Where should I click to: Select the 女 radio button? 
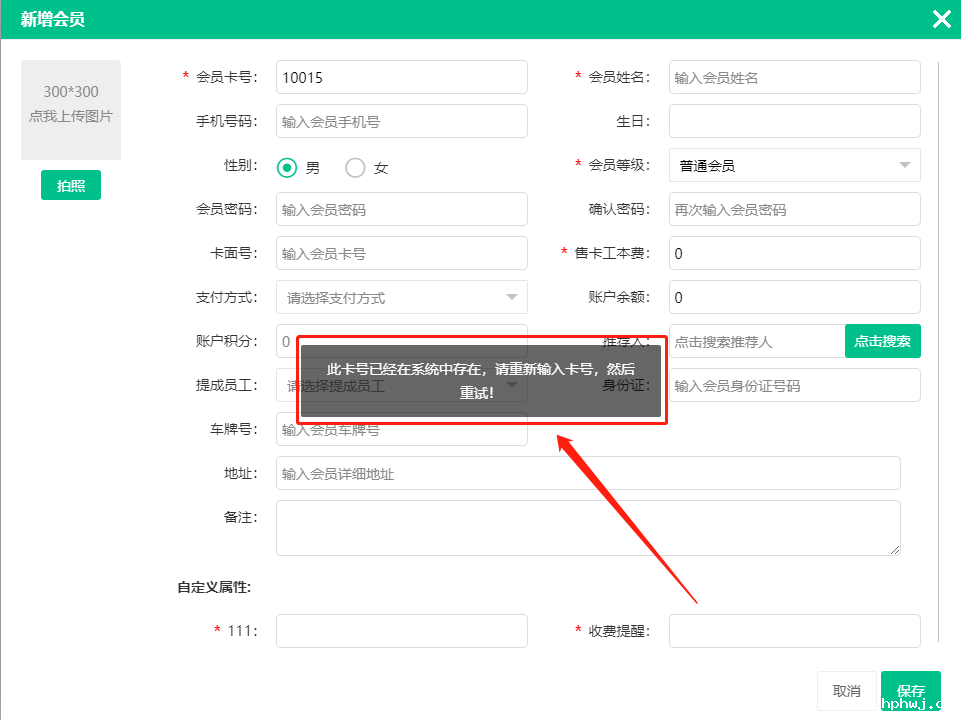[355, 167]
